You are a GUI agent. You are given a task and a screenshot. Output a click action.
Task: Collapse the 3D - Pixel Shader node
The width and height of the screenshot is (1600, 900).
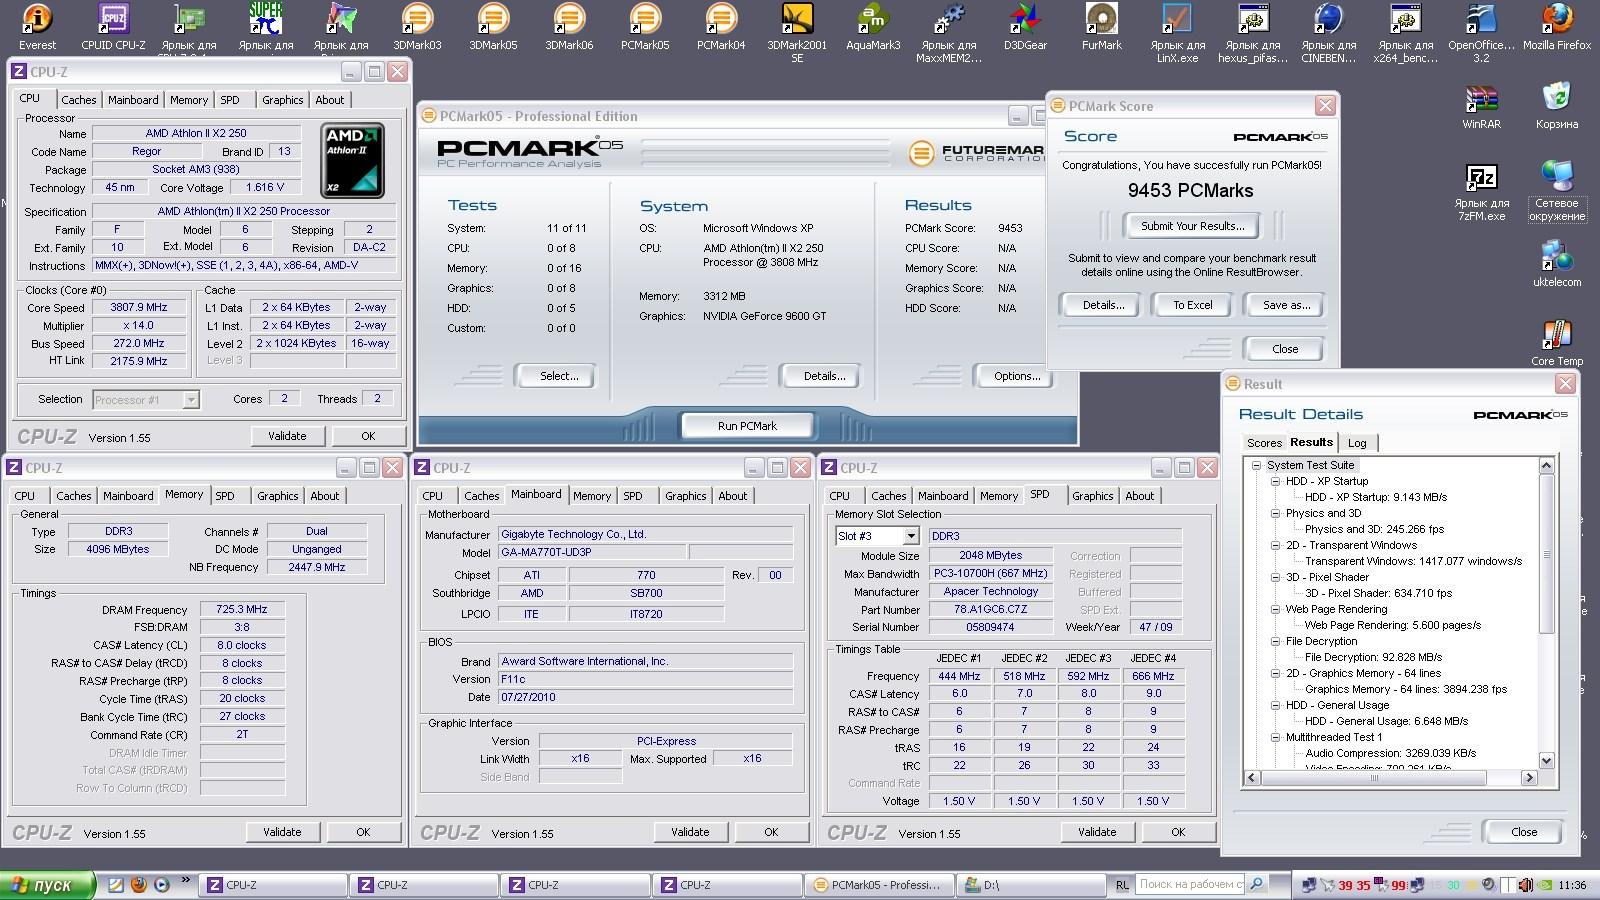click(1275, 577)
